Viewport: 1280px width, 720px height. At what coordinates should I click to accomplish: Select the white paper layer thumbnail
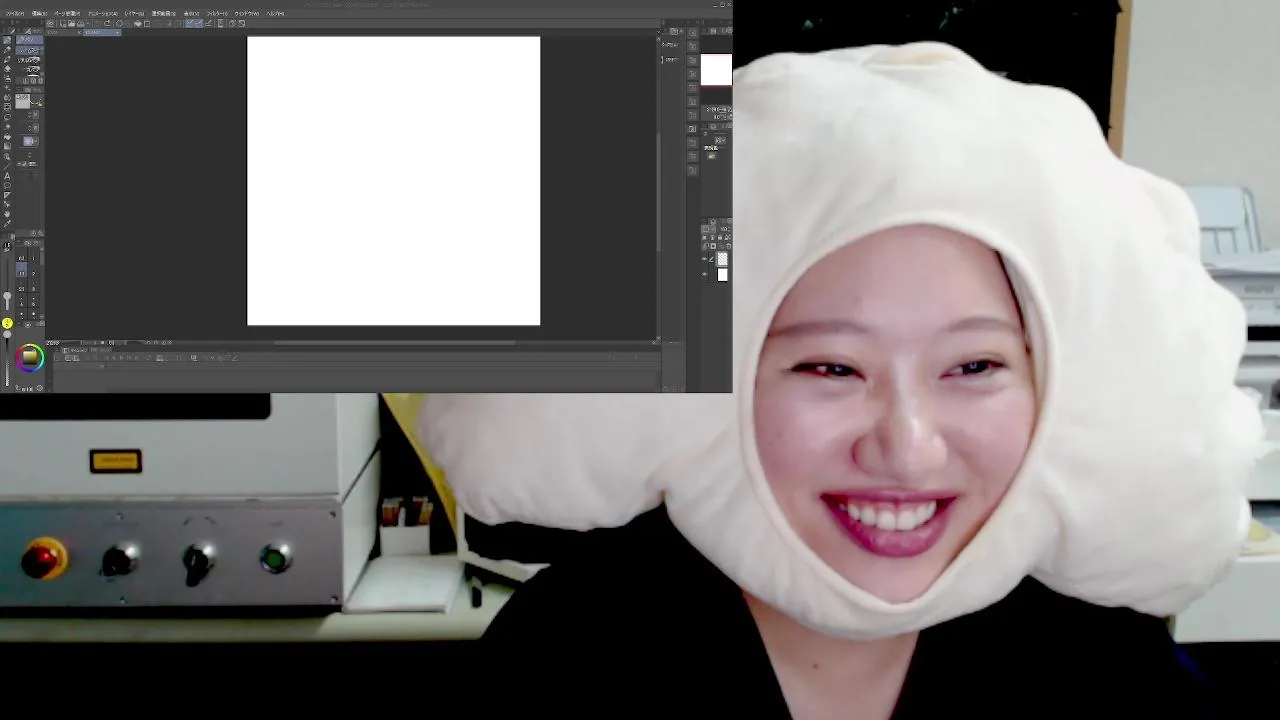point(722,275)
